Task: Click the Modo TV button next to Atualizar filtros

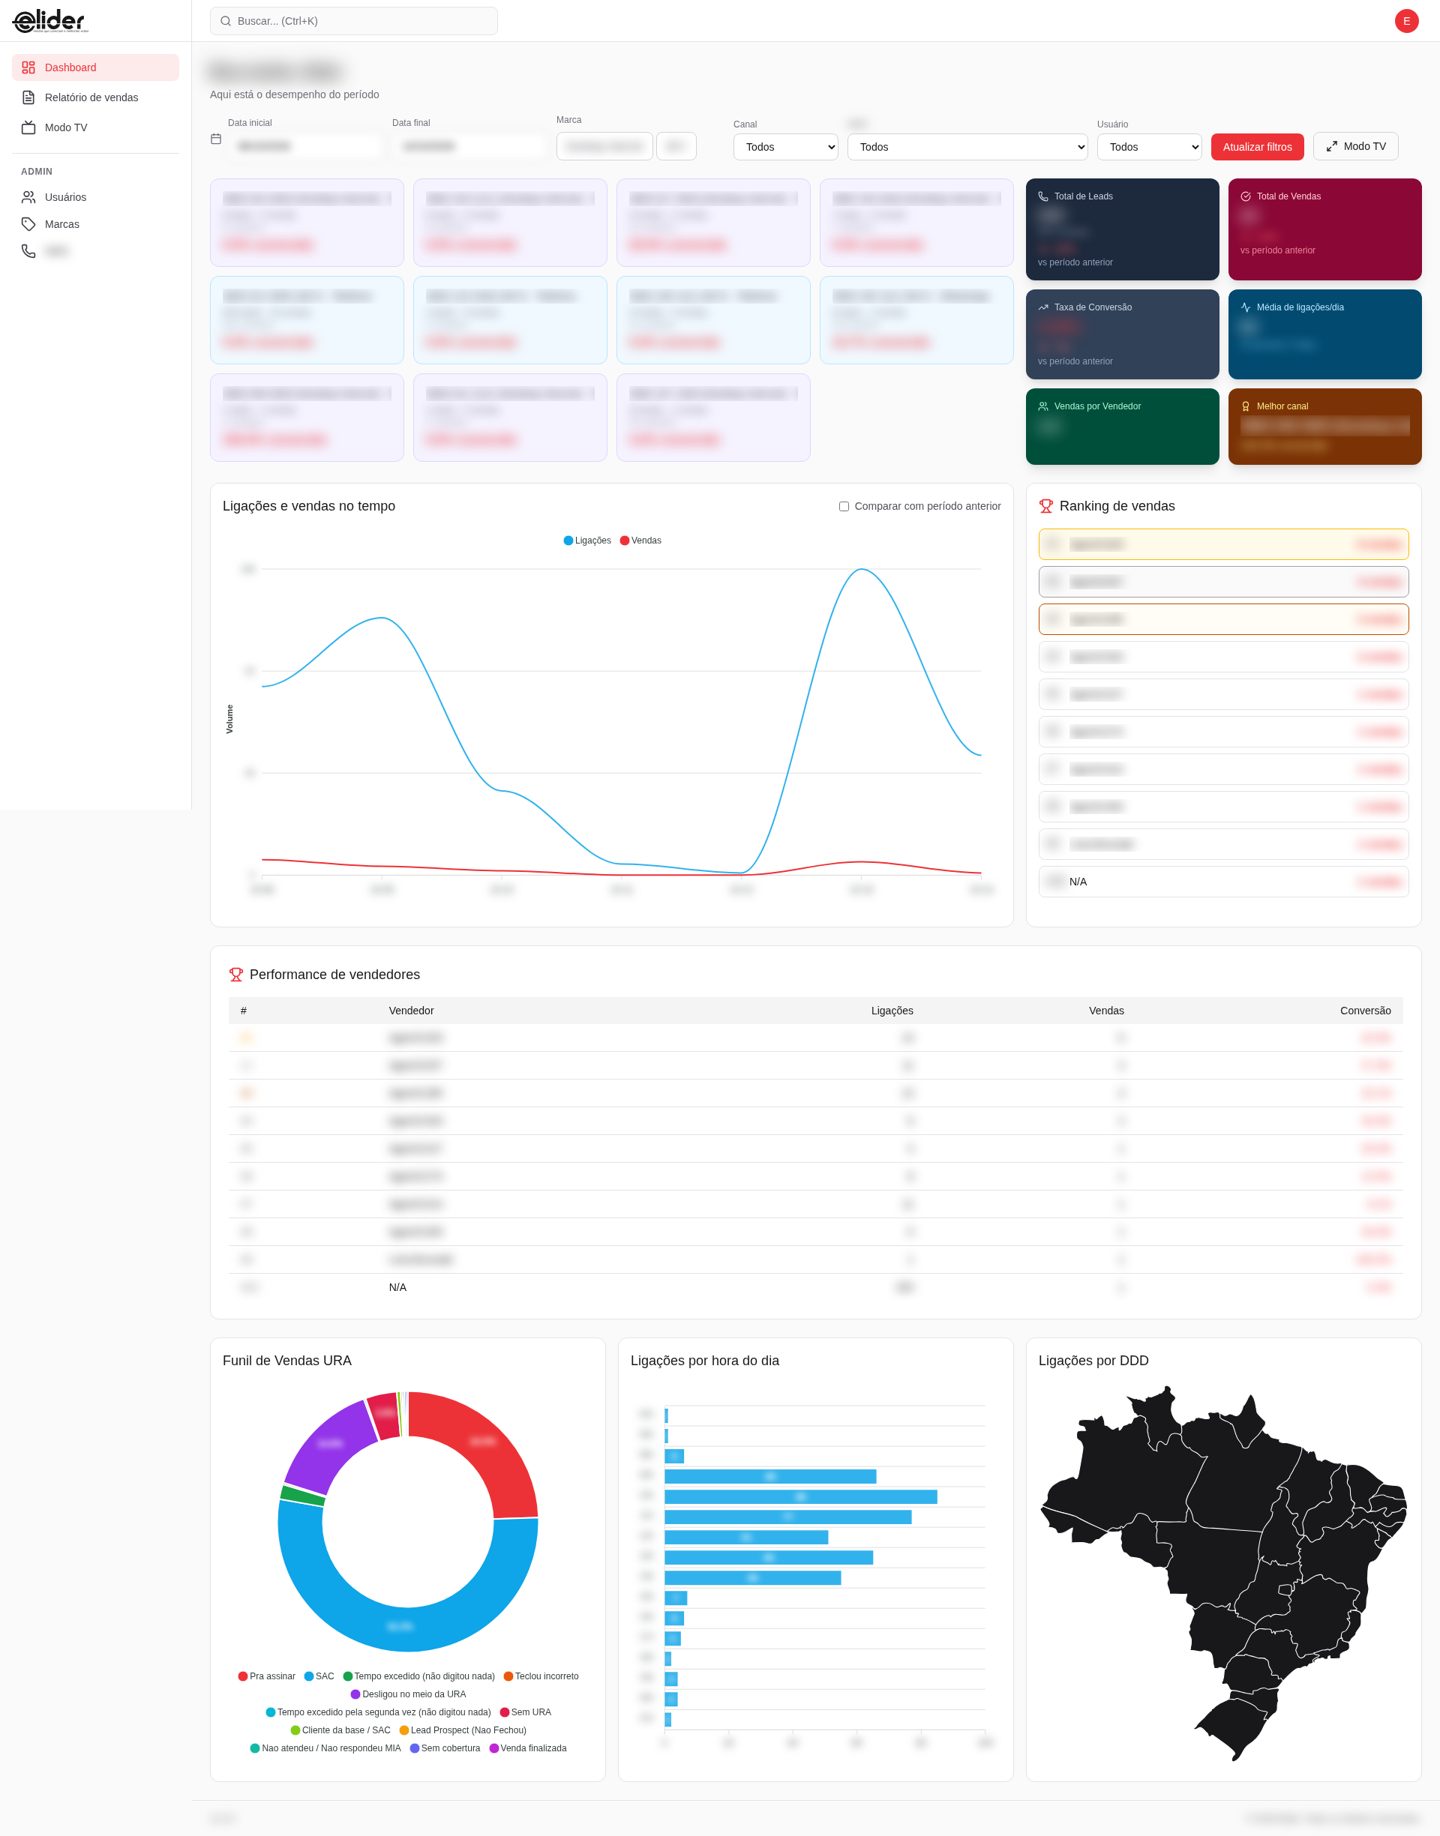Action: coord(1356,147)
